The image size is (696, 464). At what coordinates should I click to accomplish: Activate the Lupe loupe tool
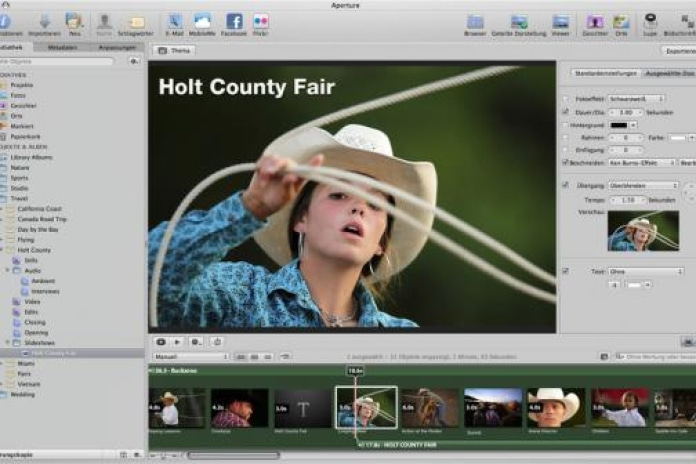(x=650, y=21)
